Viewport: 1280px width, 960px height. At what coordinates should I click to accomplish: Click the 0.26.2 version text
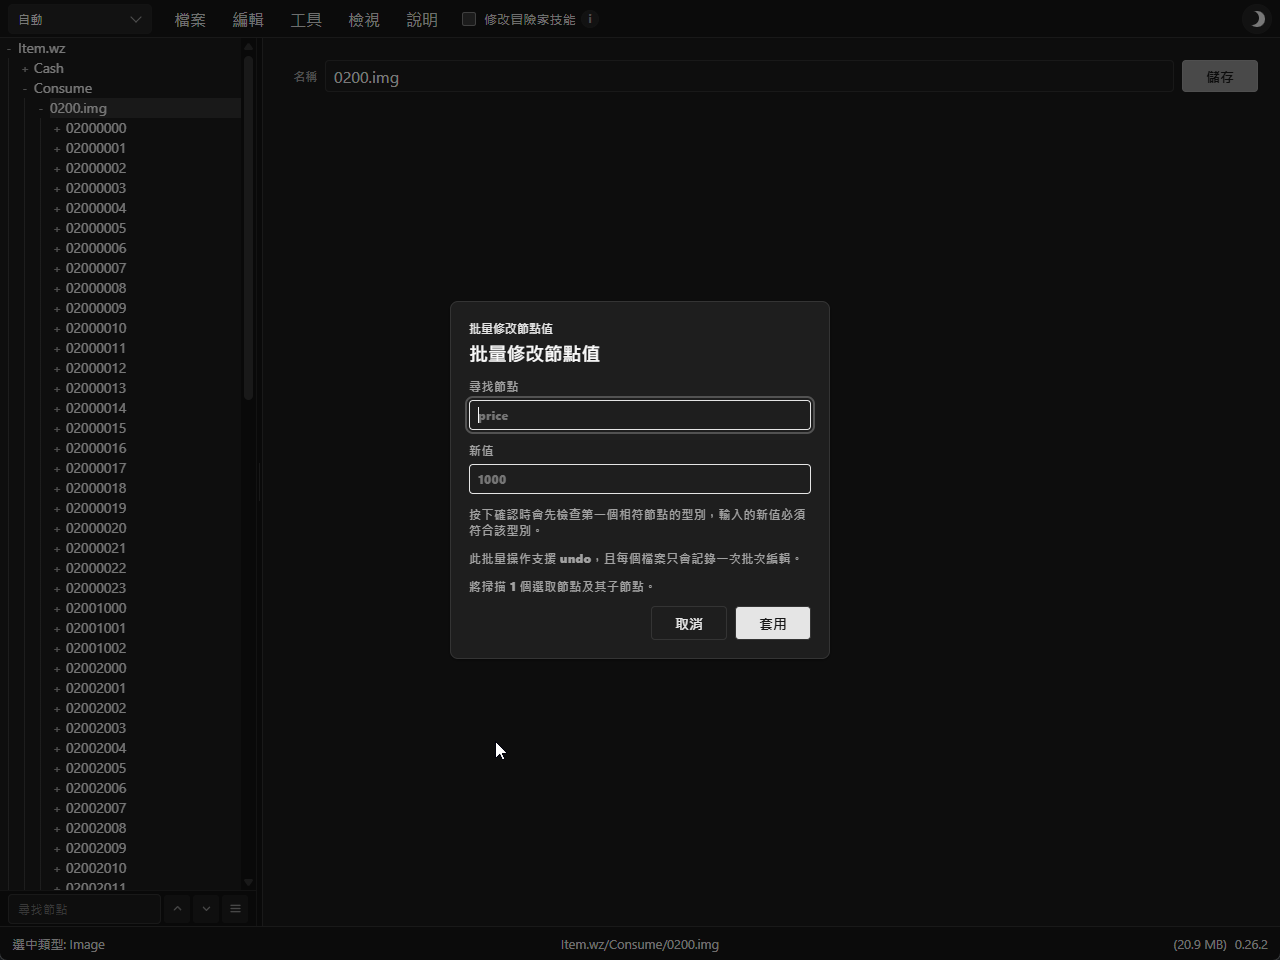tap(1251, 944)
